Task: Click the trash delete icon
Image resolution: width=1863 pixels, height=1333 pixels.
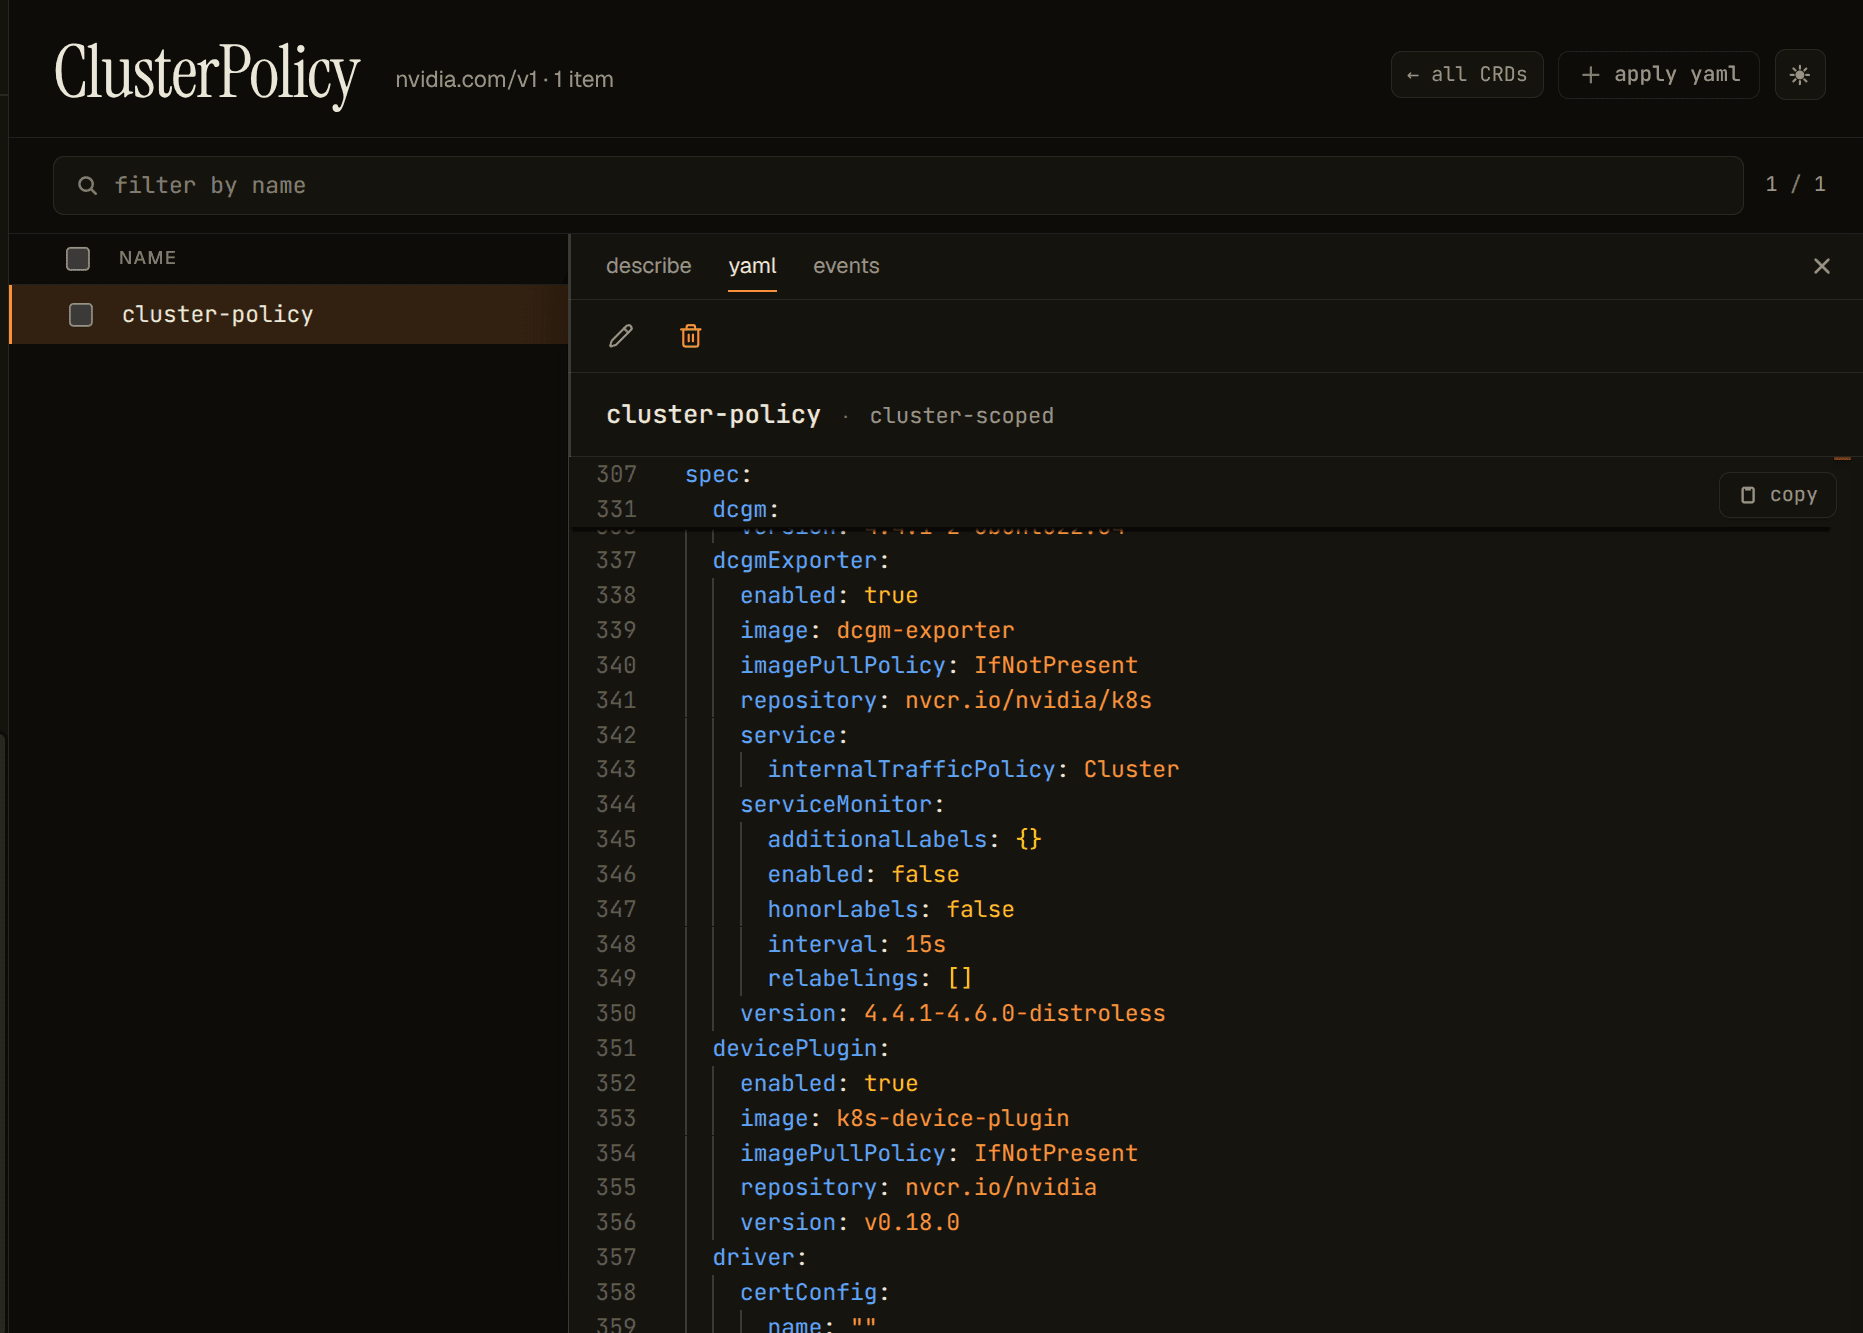Action: 691,336
